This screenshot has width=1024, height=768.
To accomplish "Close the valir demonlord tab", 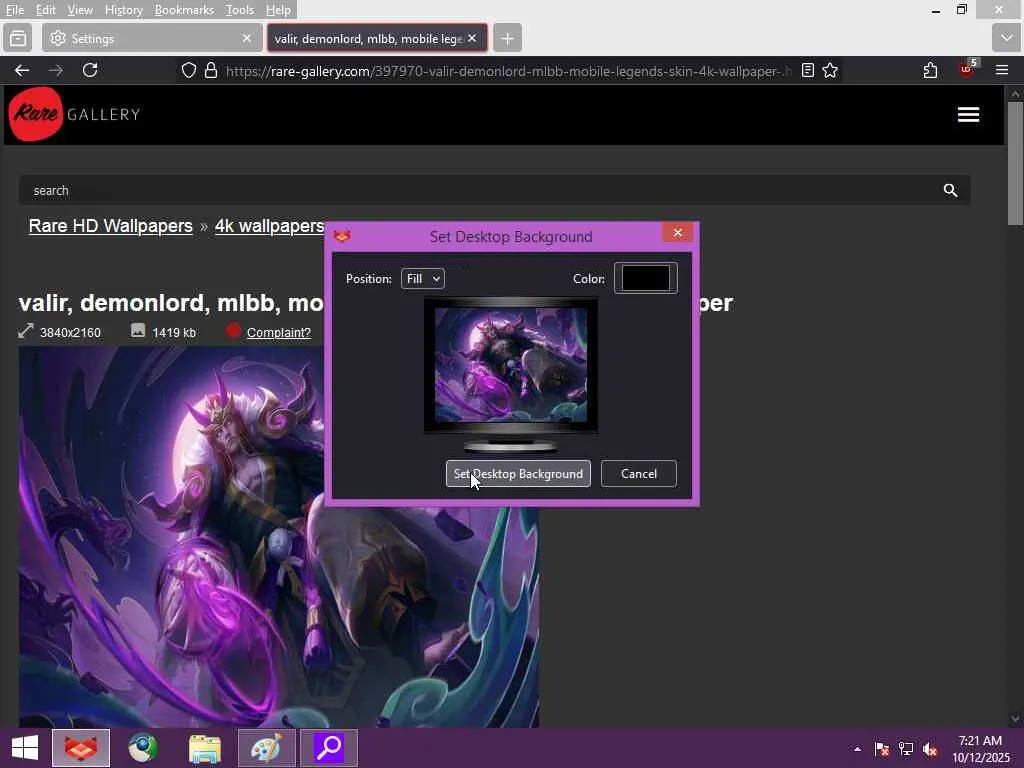I will click(x=472, y=39).
